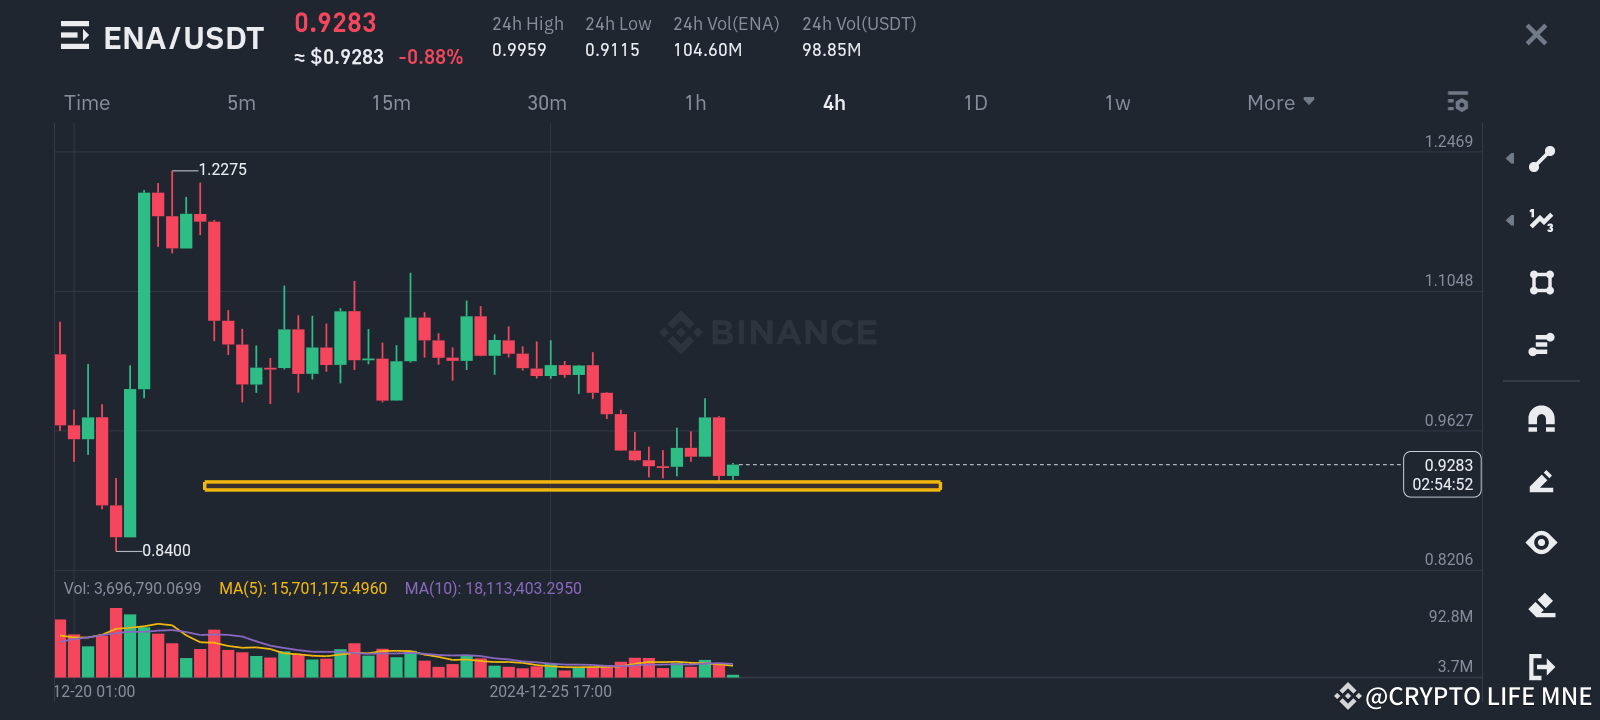Image resolution: width=1600 pixels, height=720 pixels.
Task: Open the chart display settings icon
Action: click(x=1457, y=101)
